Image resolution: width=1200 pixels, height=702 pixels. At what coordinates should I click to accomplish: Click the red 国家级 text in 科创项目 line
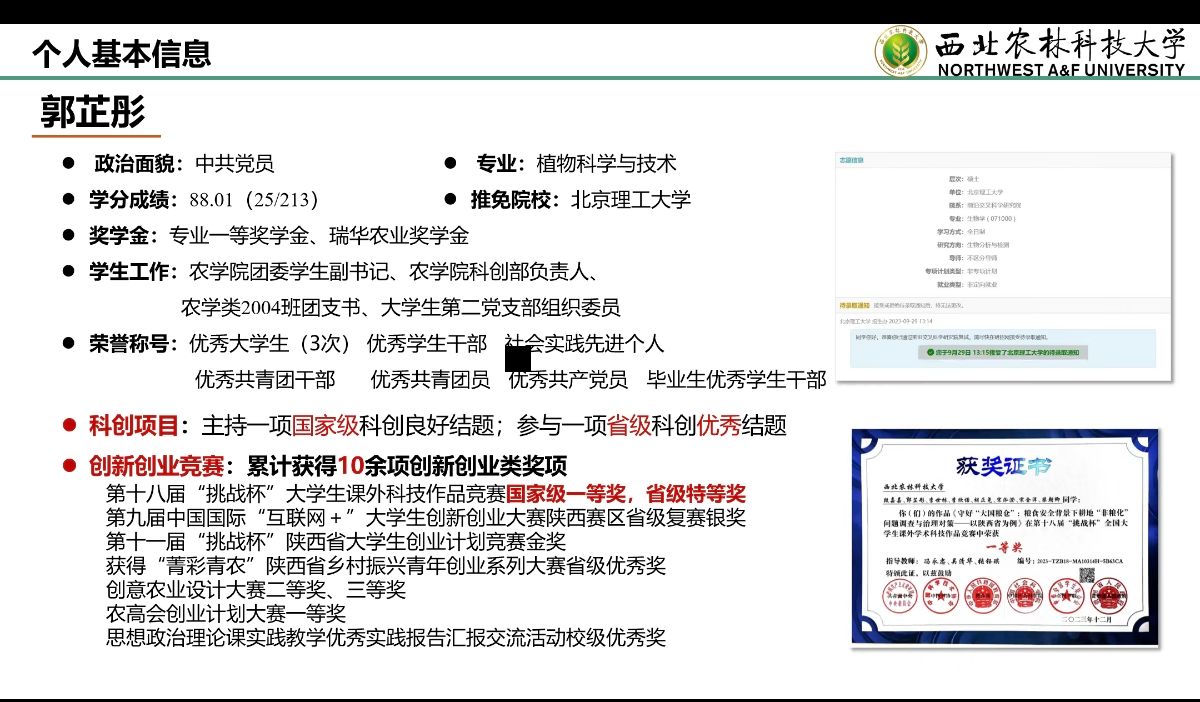325,425
